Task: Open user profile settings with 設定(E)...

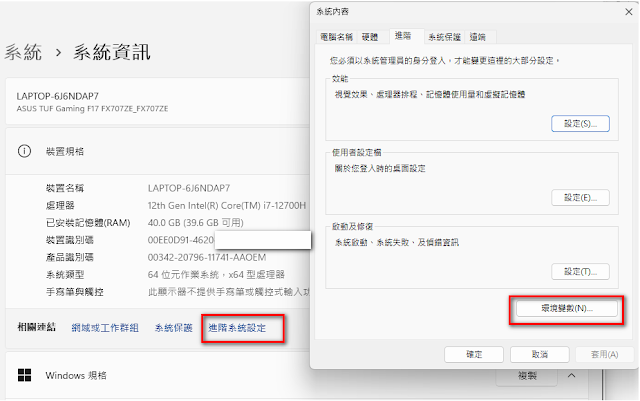Action: (580, 198)
